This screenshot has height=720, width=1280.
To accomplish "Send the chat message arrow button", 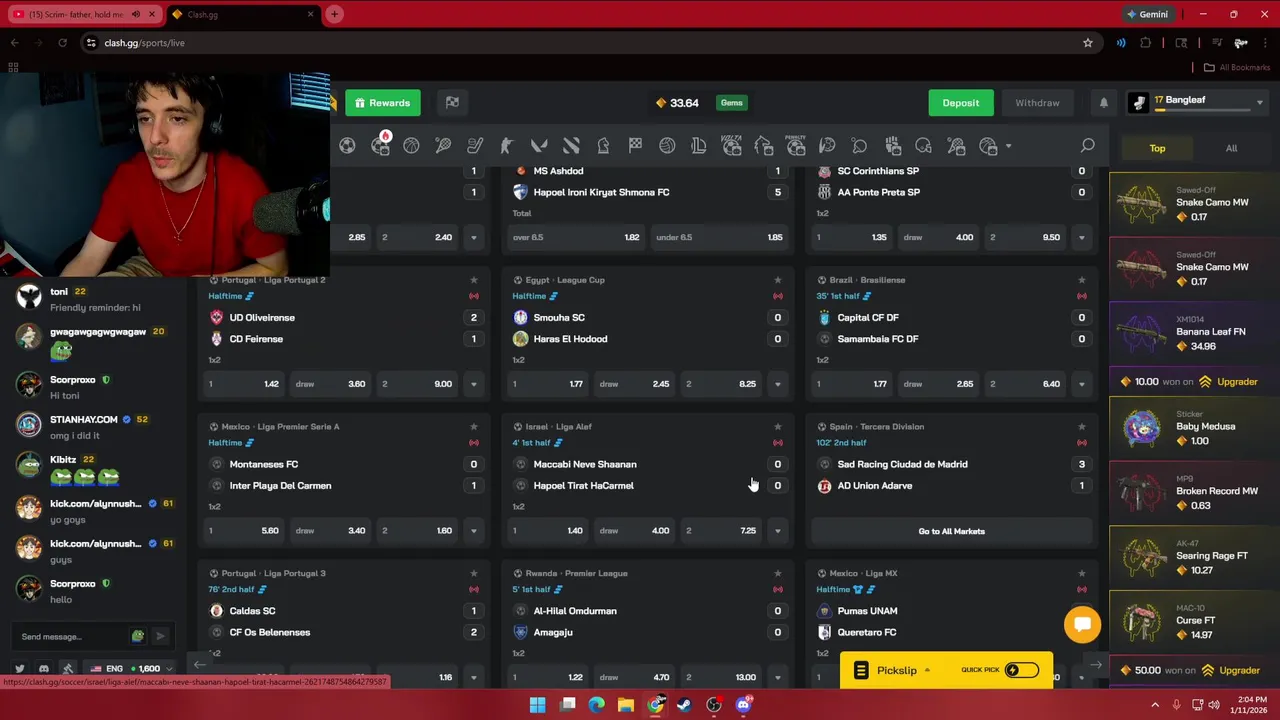I will [160, 636].
